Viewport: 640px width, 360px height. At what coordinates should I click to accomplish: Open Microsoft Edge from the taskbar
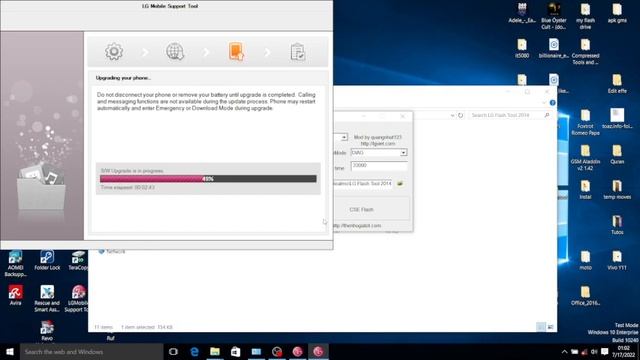coord(194,351)
